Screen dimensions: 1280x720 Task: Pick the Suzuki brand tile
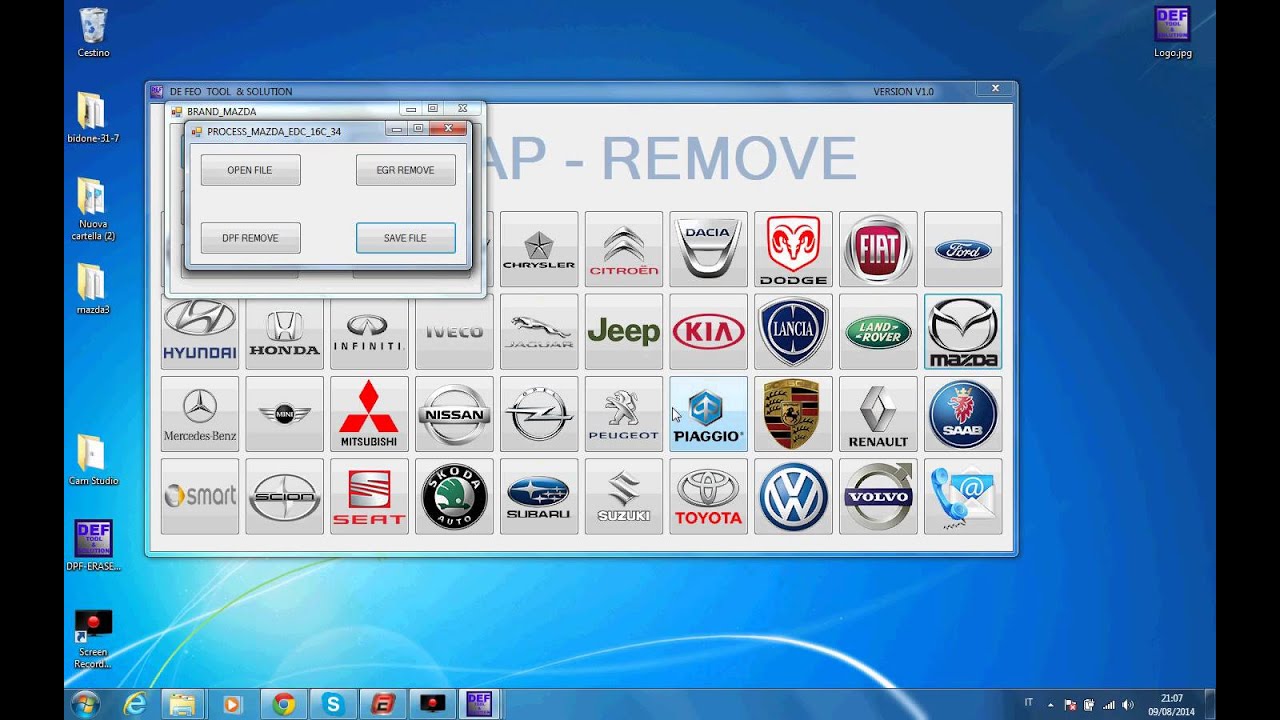[624, 496]
